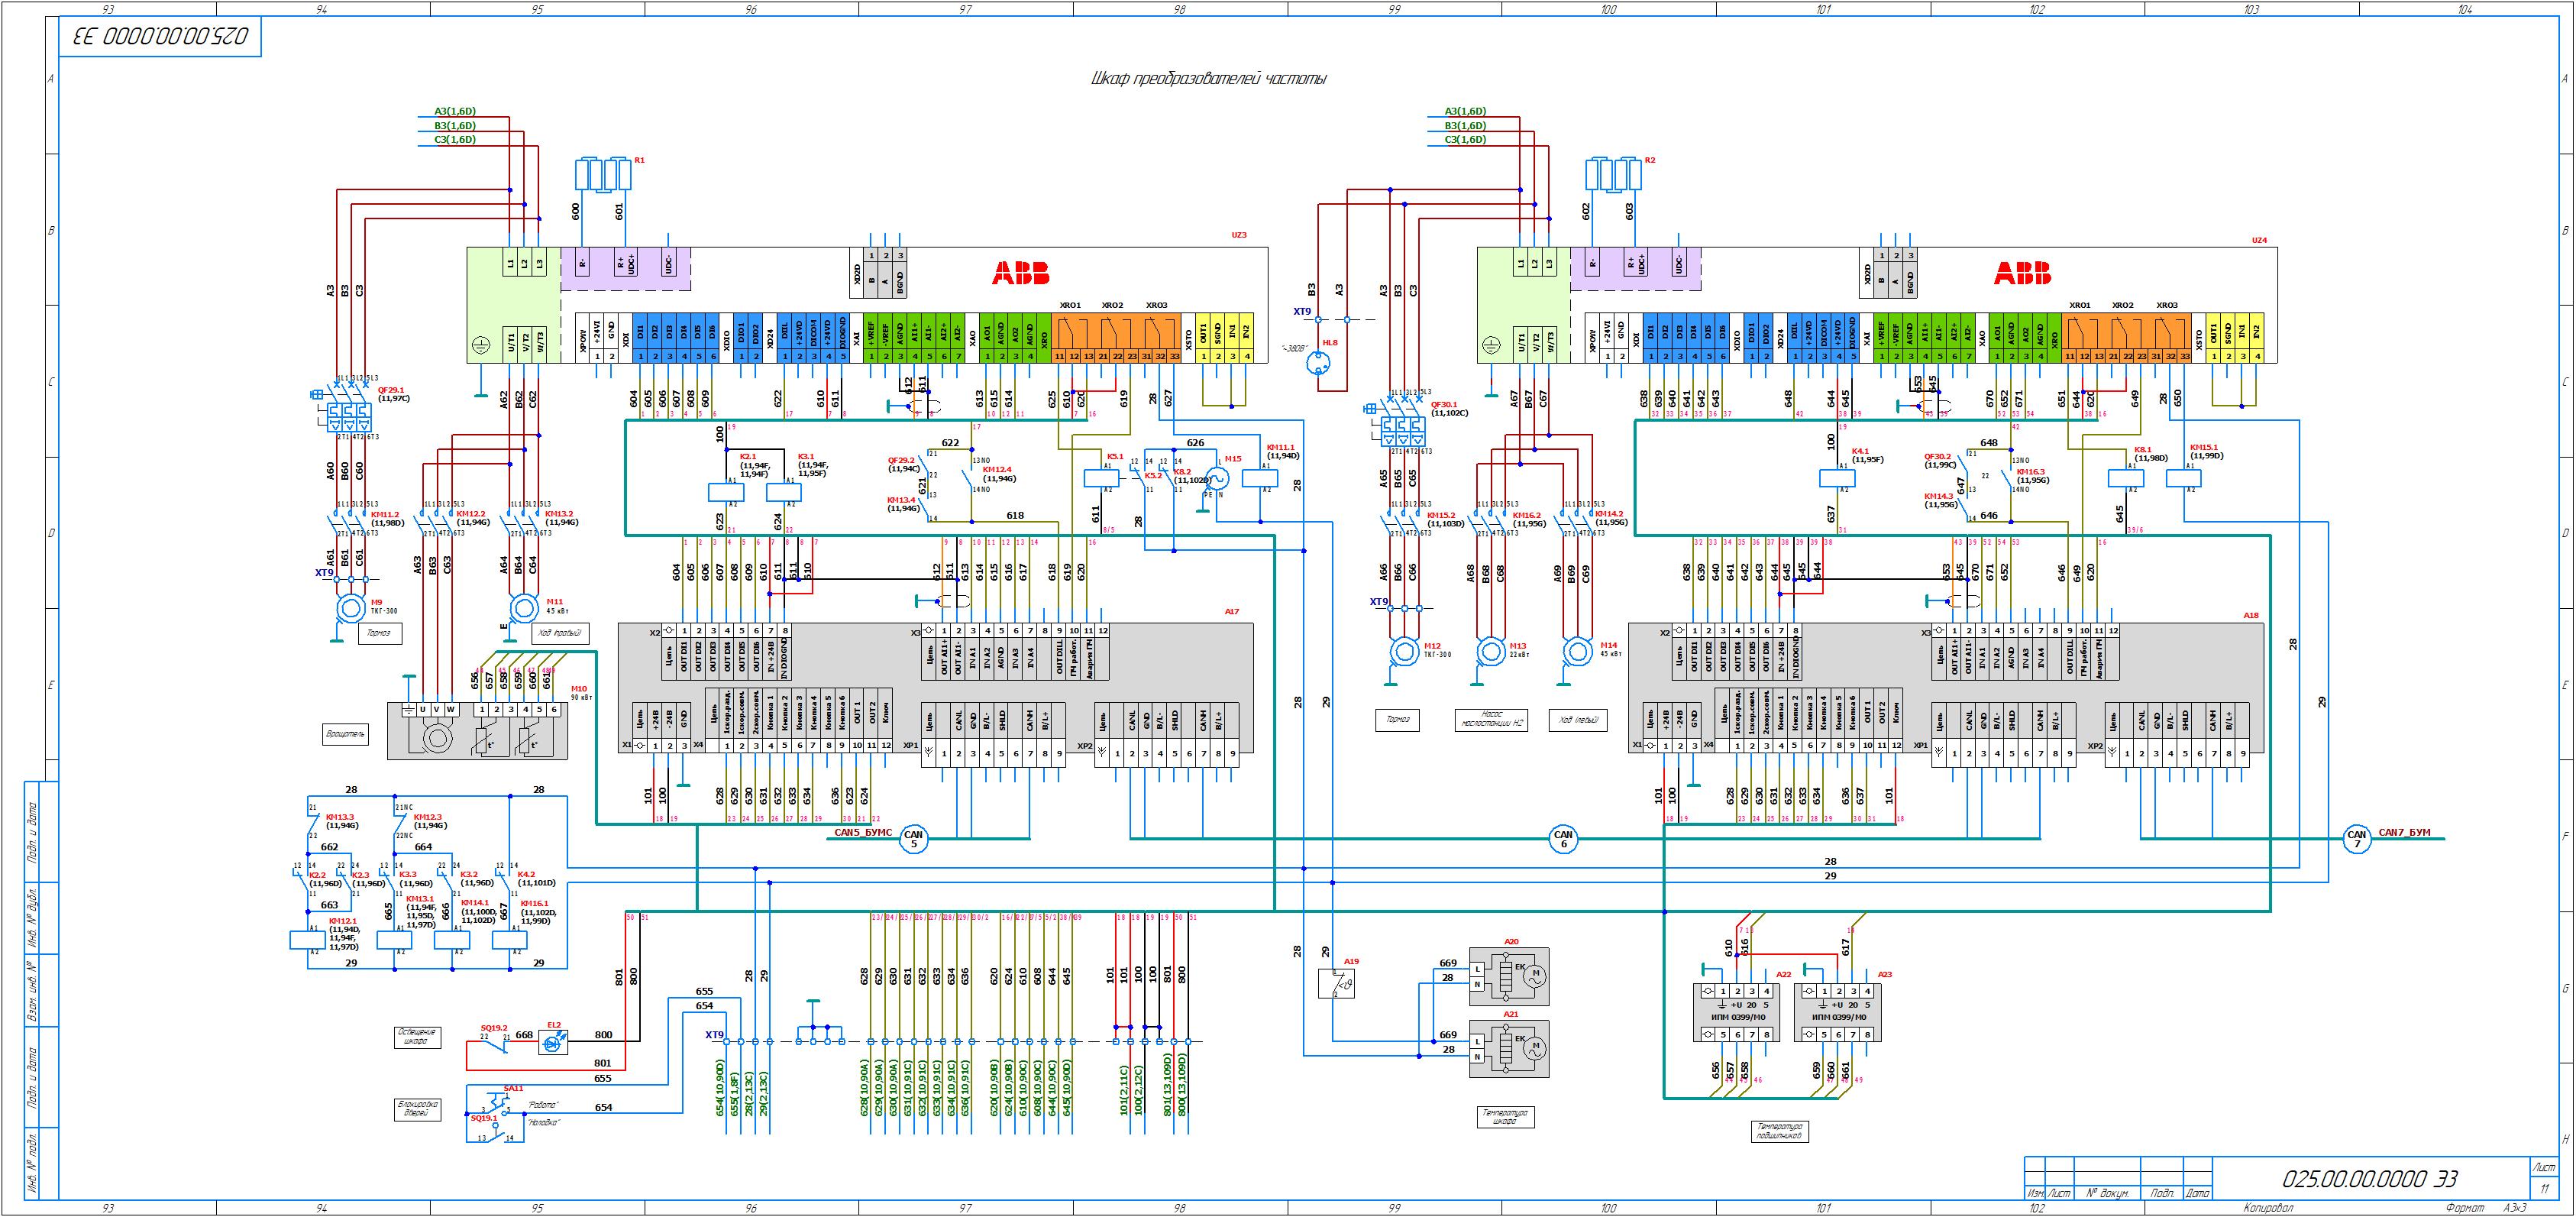The image size is (2576, 1217).
Task: Click the EL2 cabinet lamp symbol
Action: click(x=552, y=1043)
